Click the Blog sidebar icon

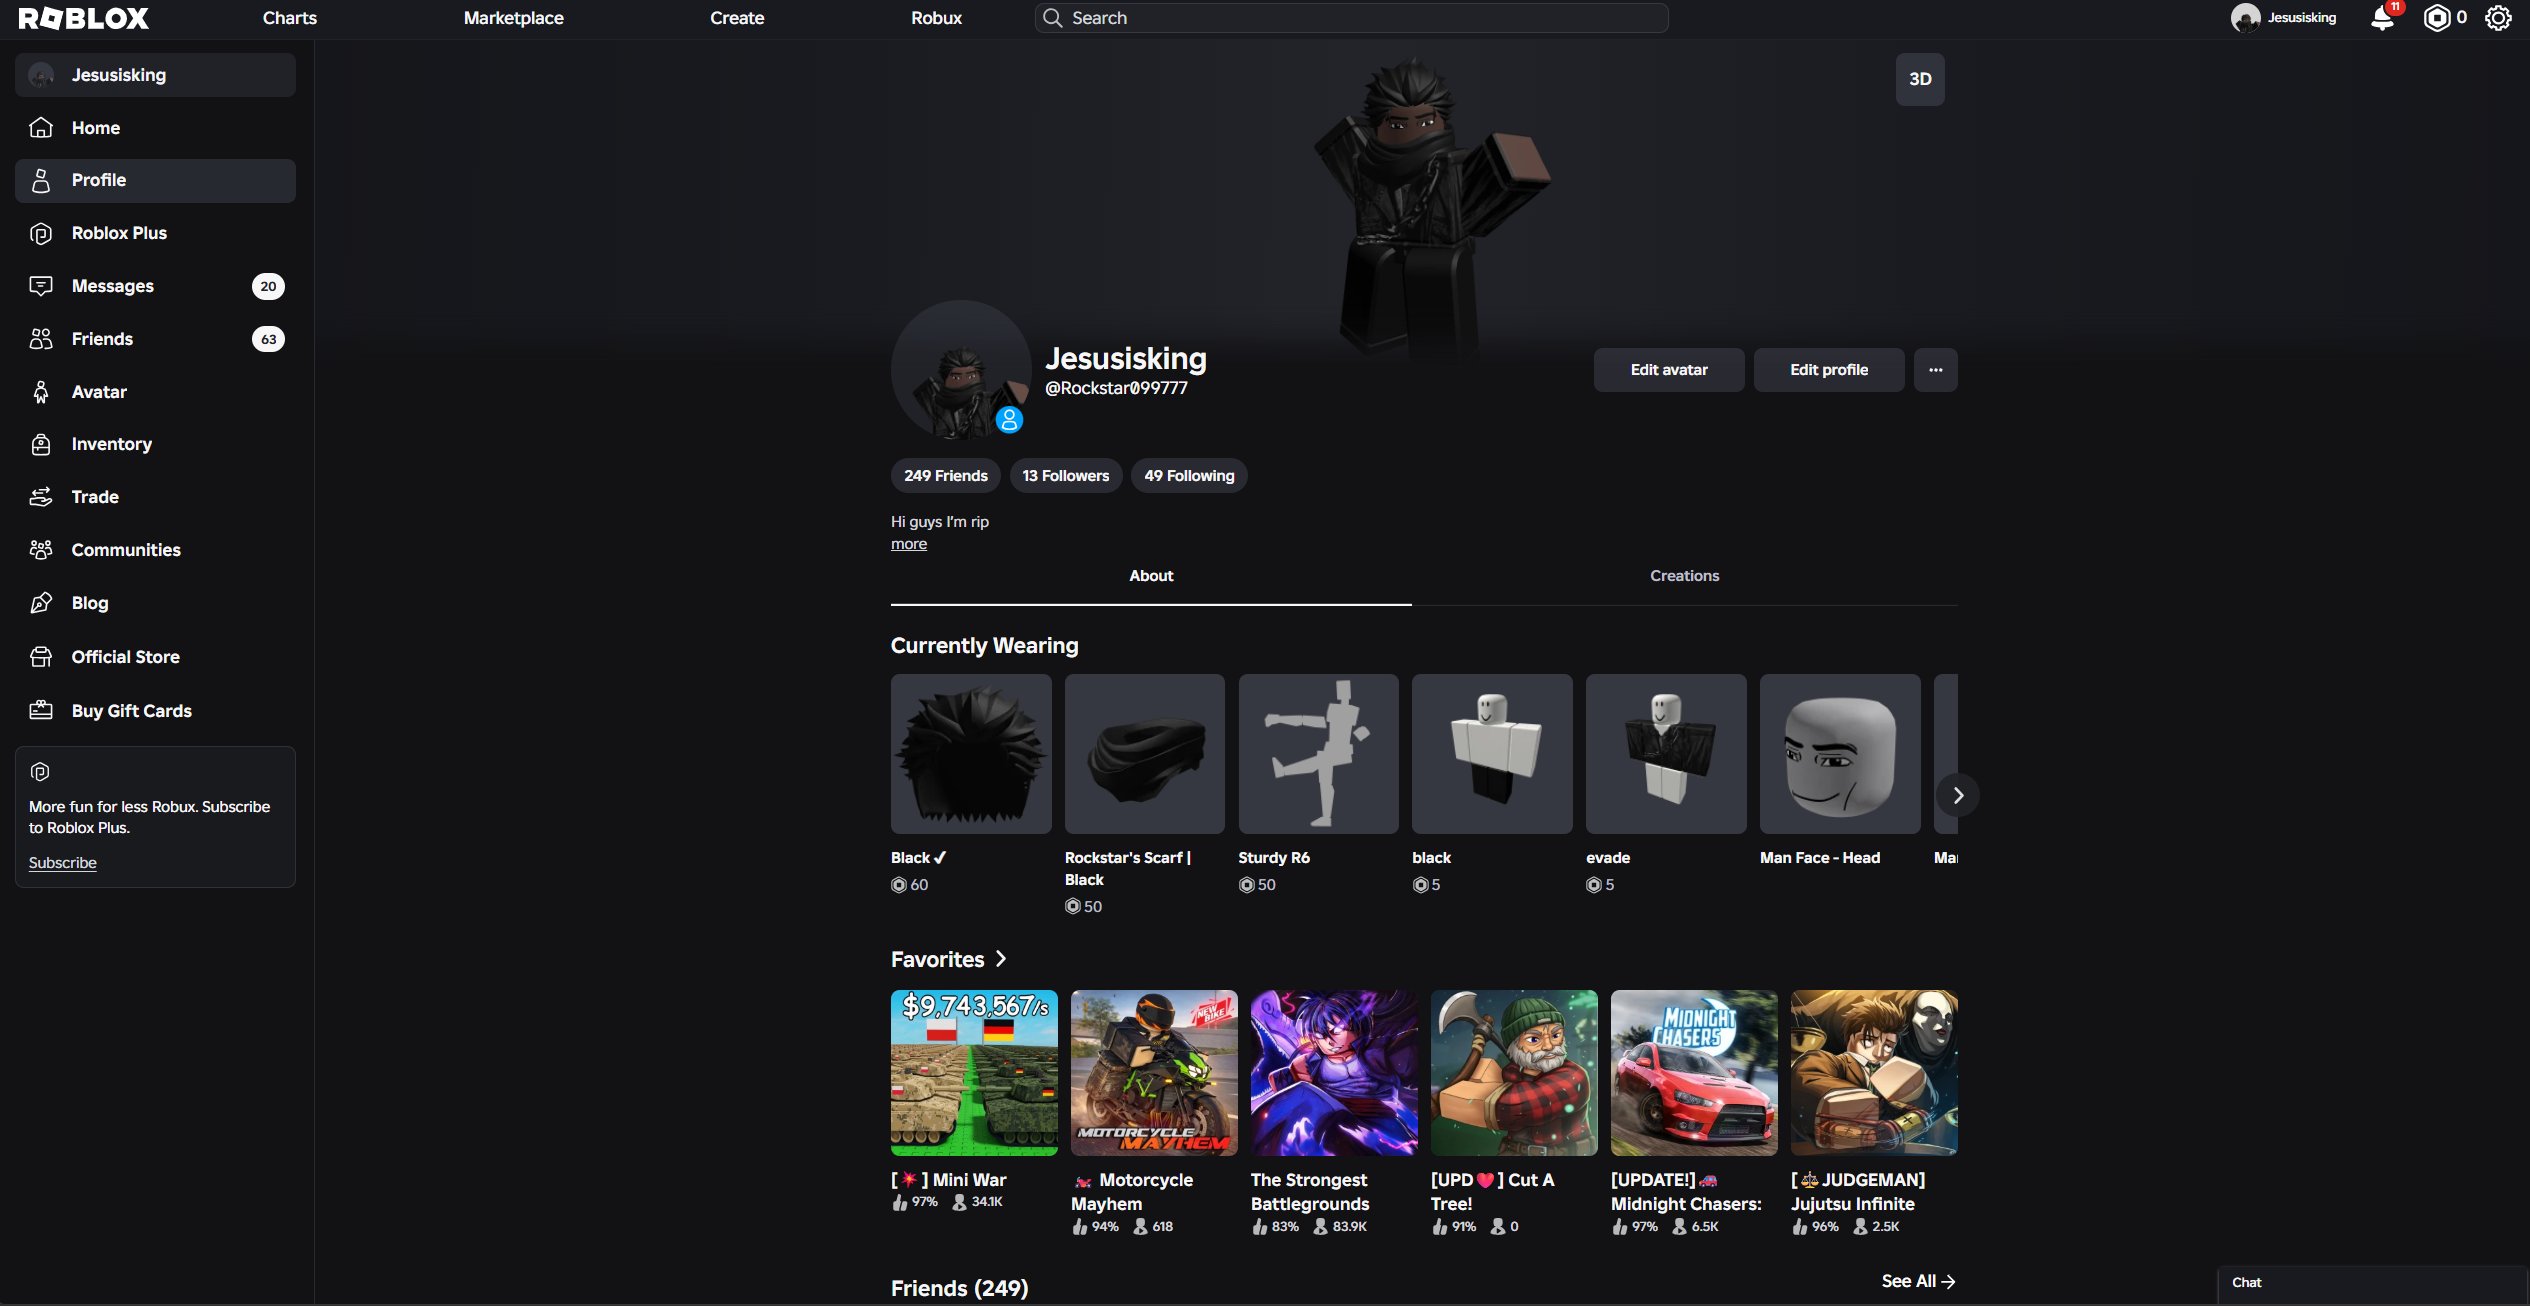click(41, 603)
